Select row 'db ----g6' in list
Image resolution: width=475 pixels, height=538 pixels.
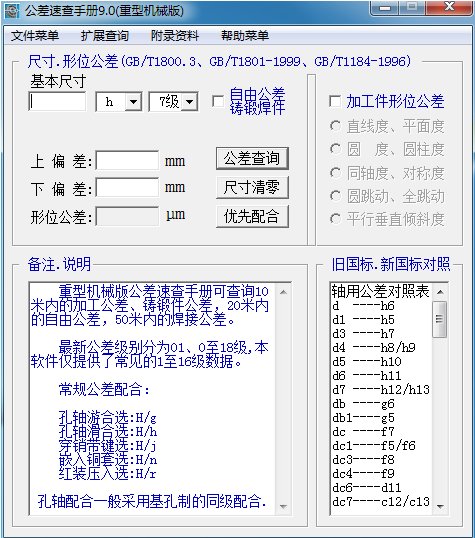(x=363, y=404)
